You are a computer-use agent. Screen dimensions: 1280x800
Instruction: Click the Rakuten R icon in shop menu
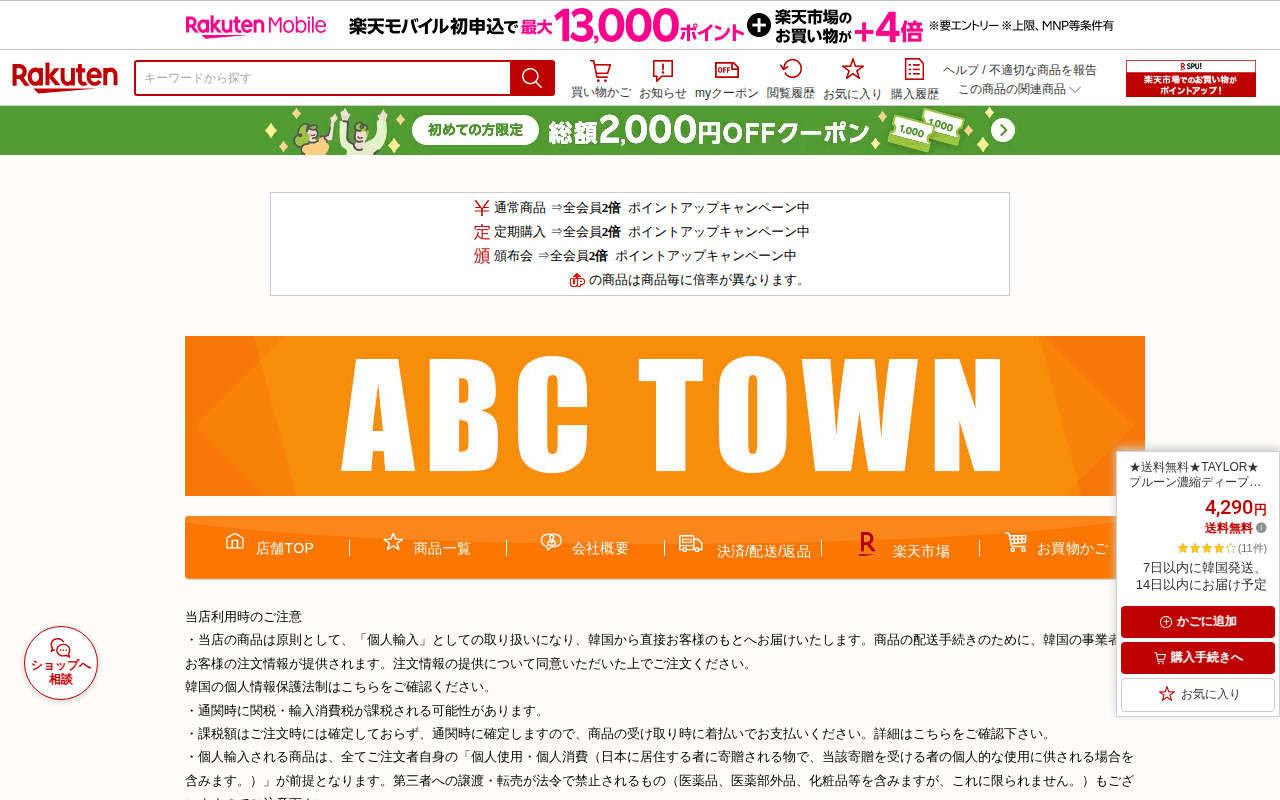pos(867,544)
